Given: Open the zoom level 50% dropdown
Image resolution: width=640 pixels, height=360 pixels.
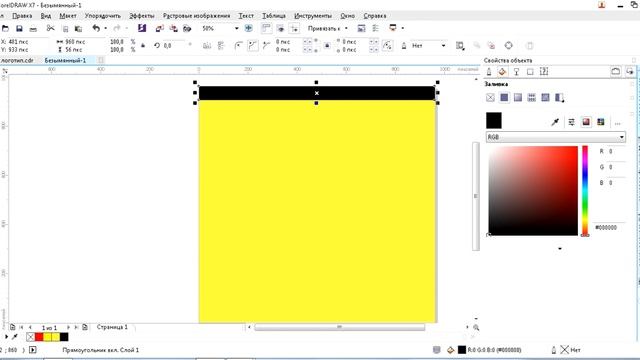Looking at the screenshot, I should 236,29.
